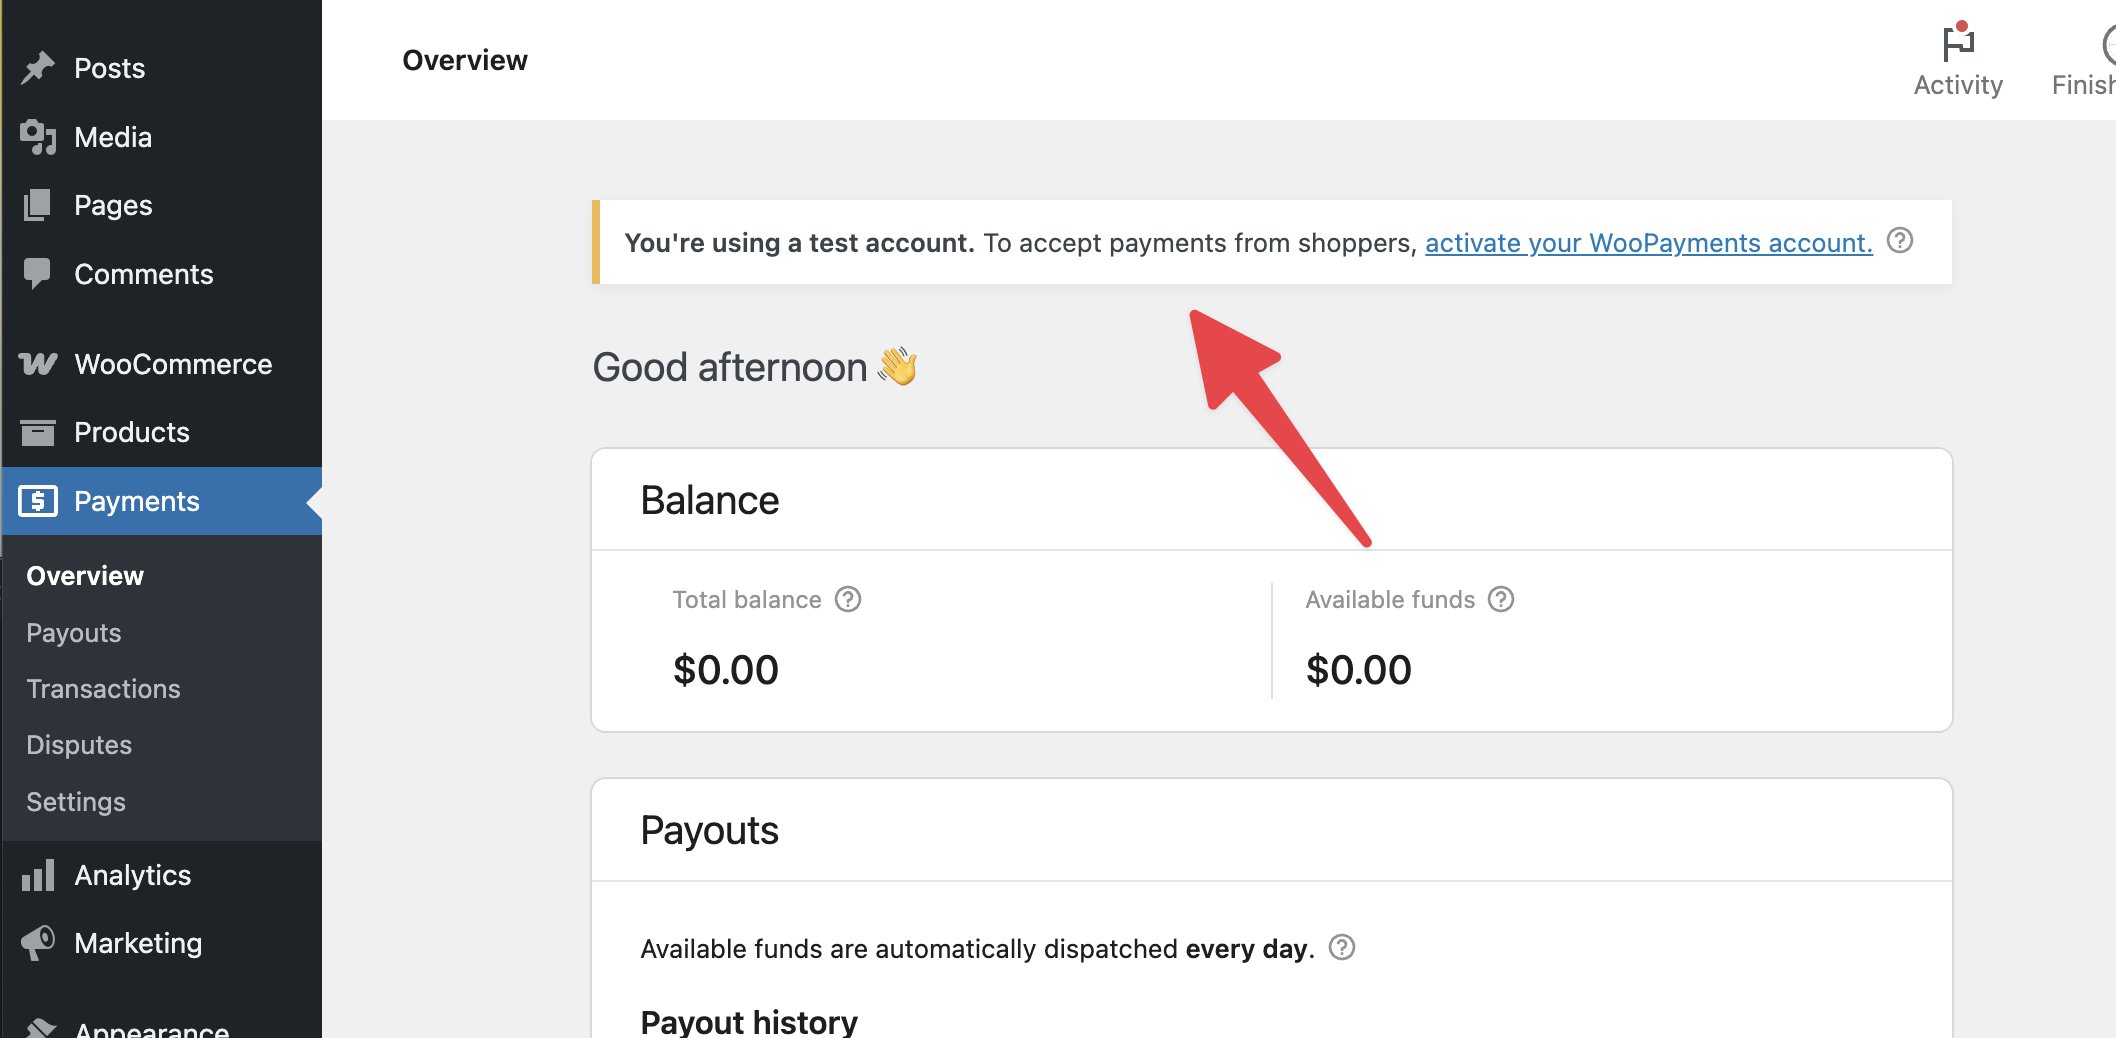Click the Analytics bar chart icon

(x=38, y=876)
